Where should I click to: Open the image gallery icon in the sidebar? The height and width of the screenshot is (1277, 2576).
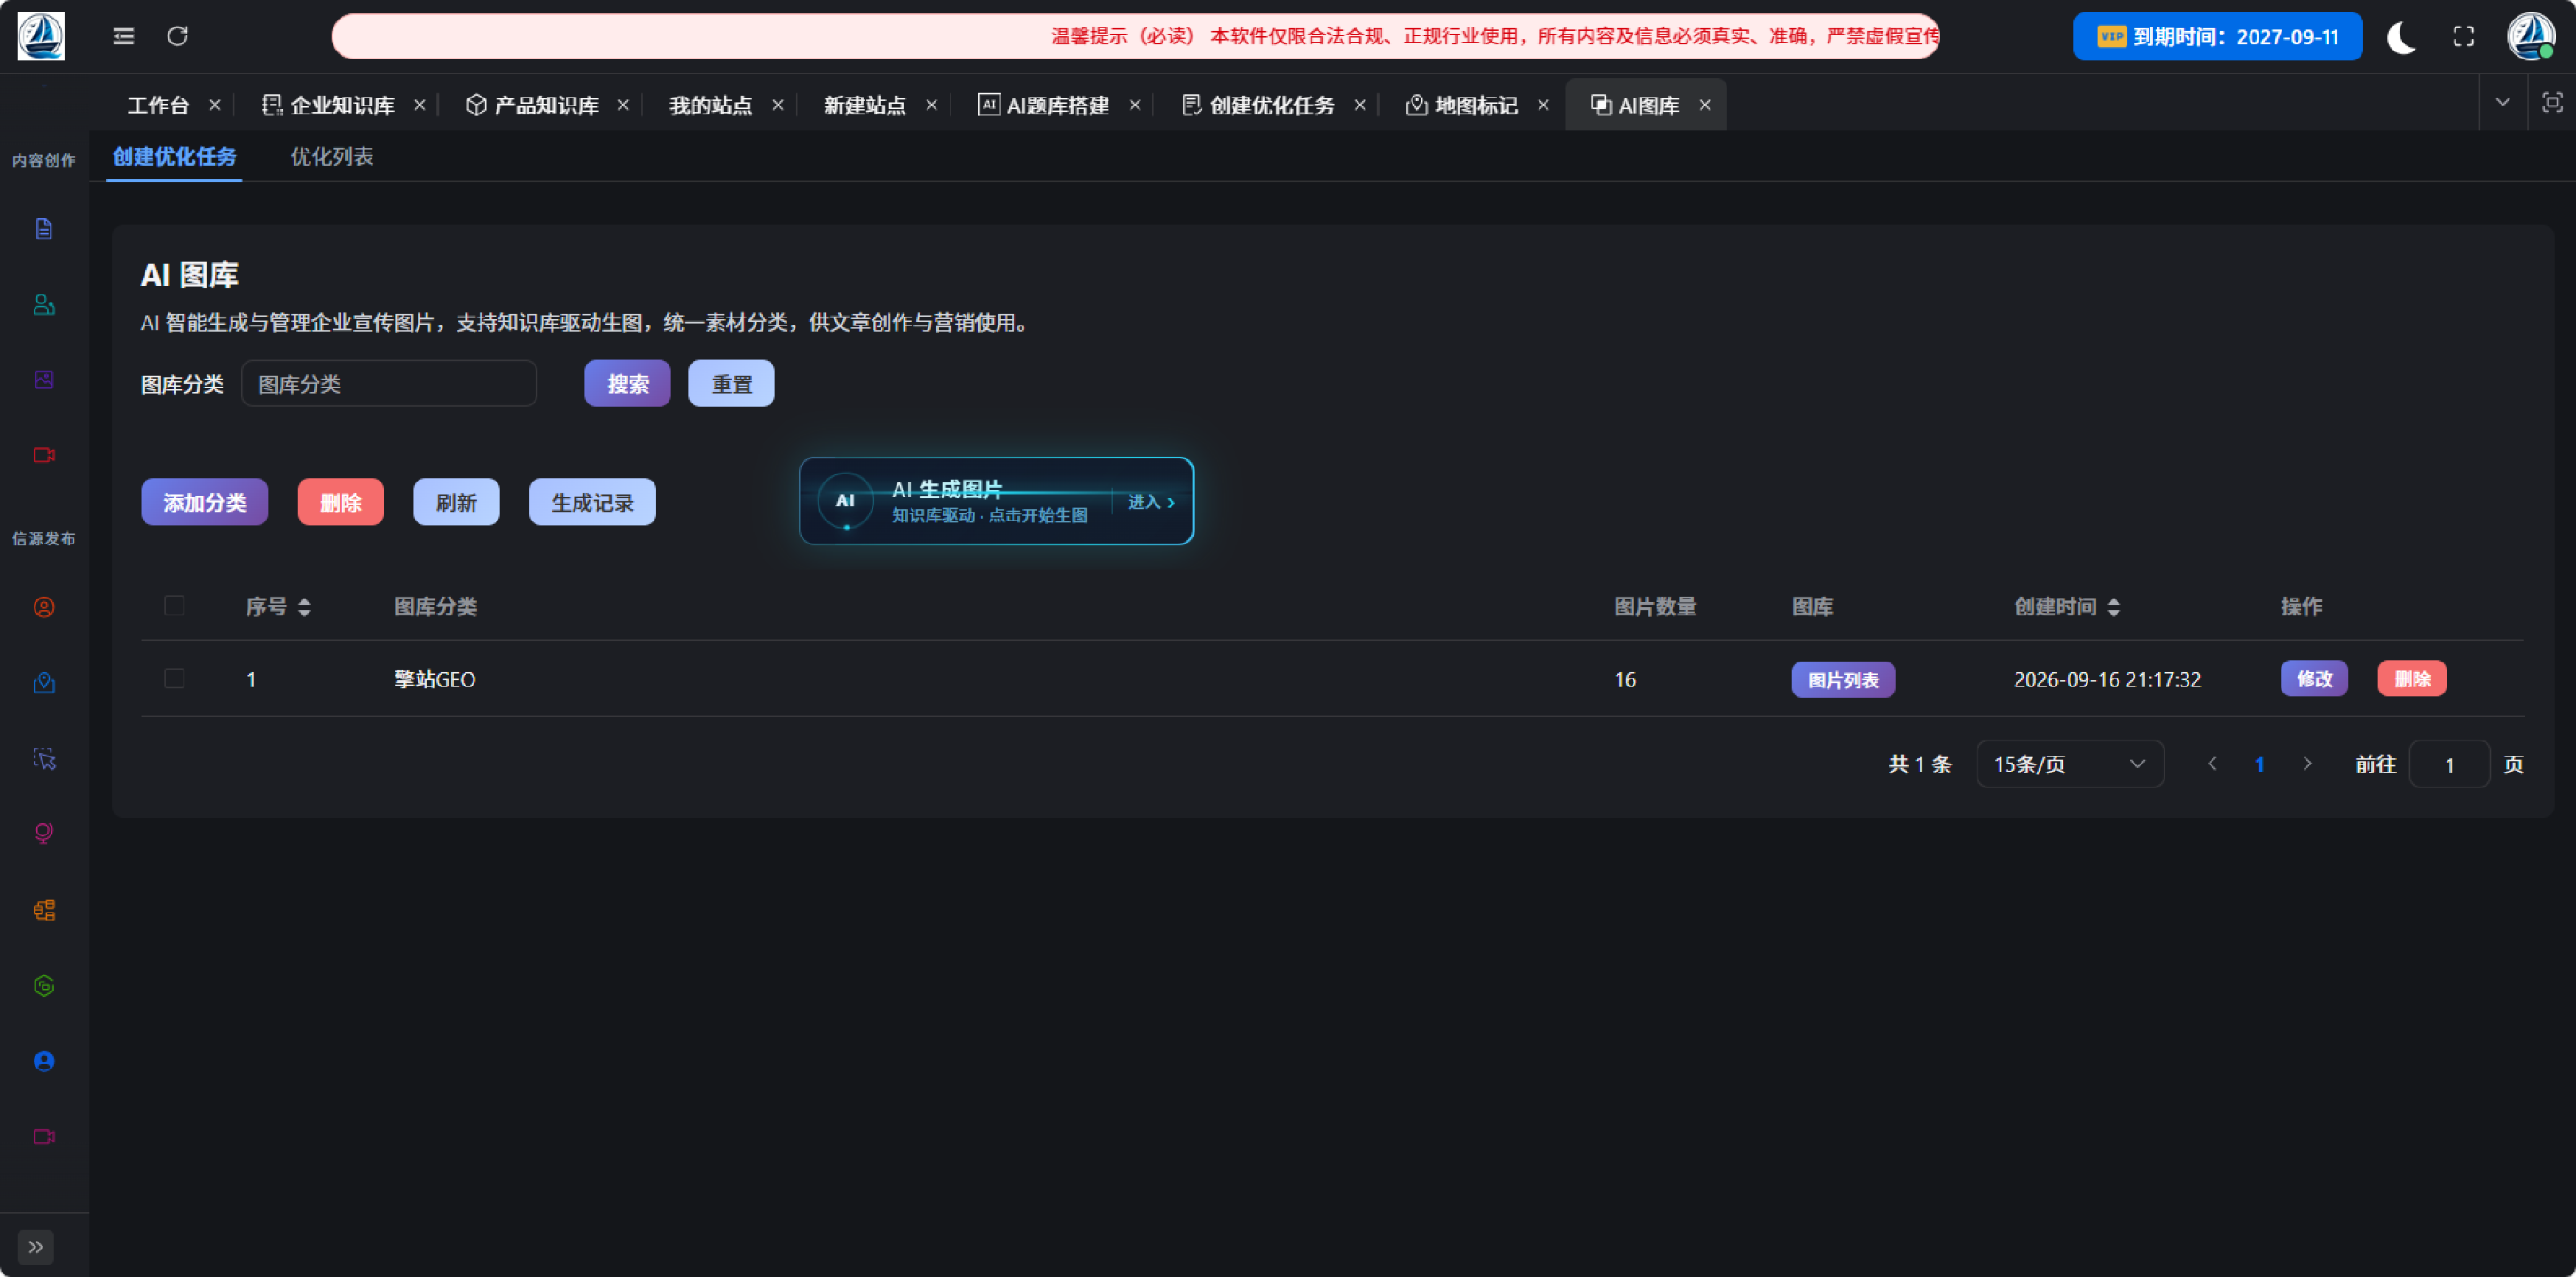44,380
